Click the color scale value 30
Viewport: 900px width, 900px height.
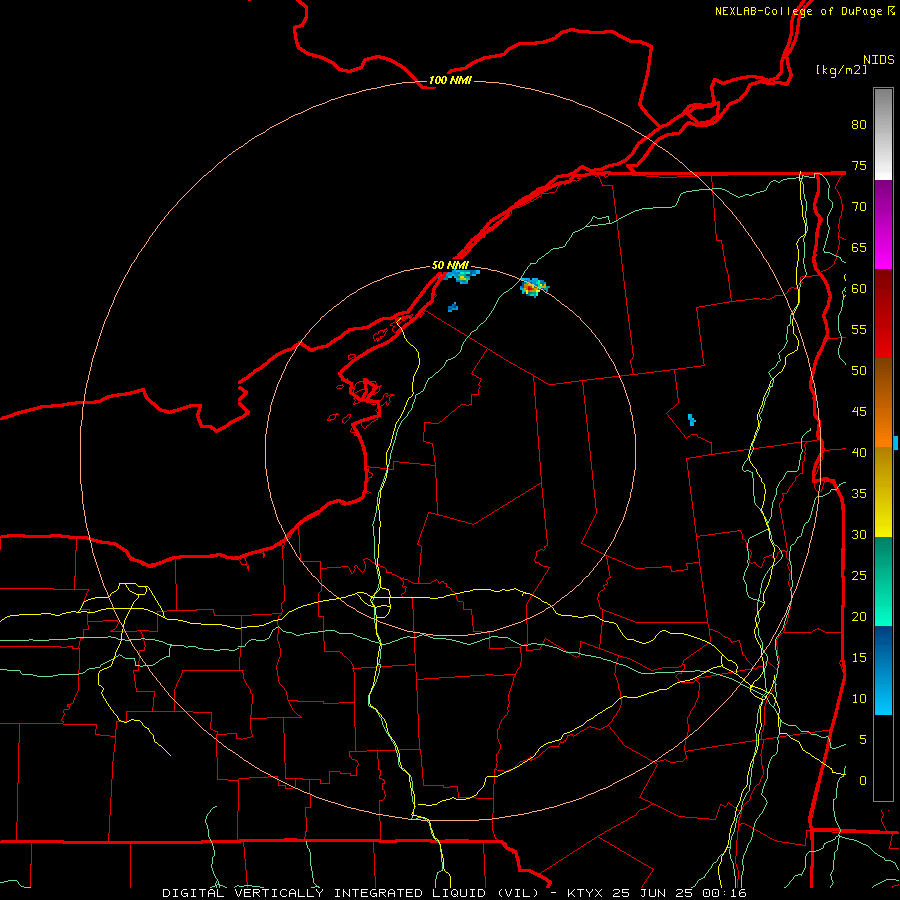(x=859, y=534)
